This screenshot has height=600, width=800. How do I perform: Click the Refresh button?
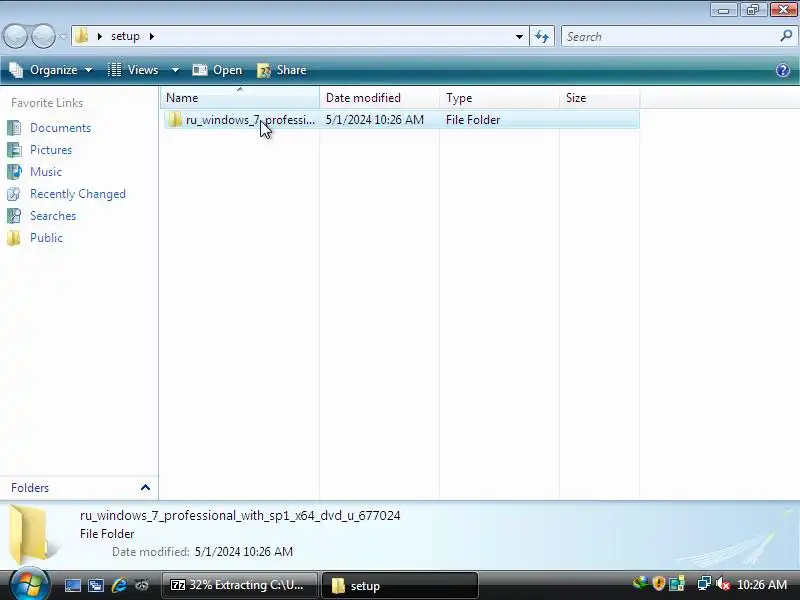(542, 36)
